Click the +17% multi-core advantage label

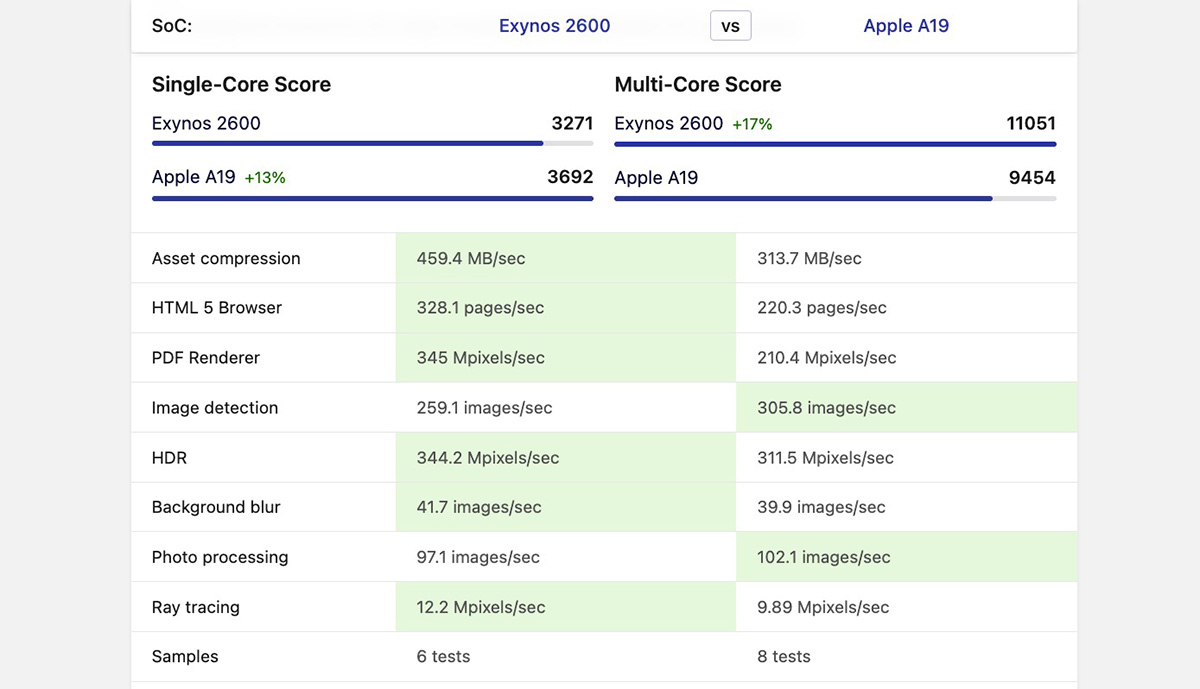pyautogui.click(x=752, y=125)
